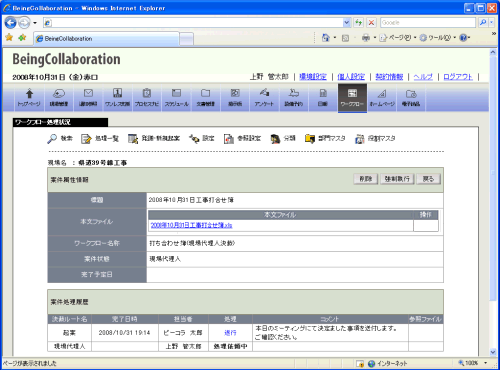Click the 処理依頼中 status cell
Image resolution: width=500 pixels, height=370 pixels.
tap(230, 347)
